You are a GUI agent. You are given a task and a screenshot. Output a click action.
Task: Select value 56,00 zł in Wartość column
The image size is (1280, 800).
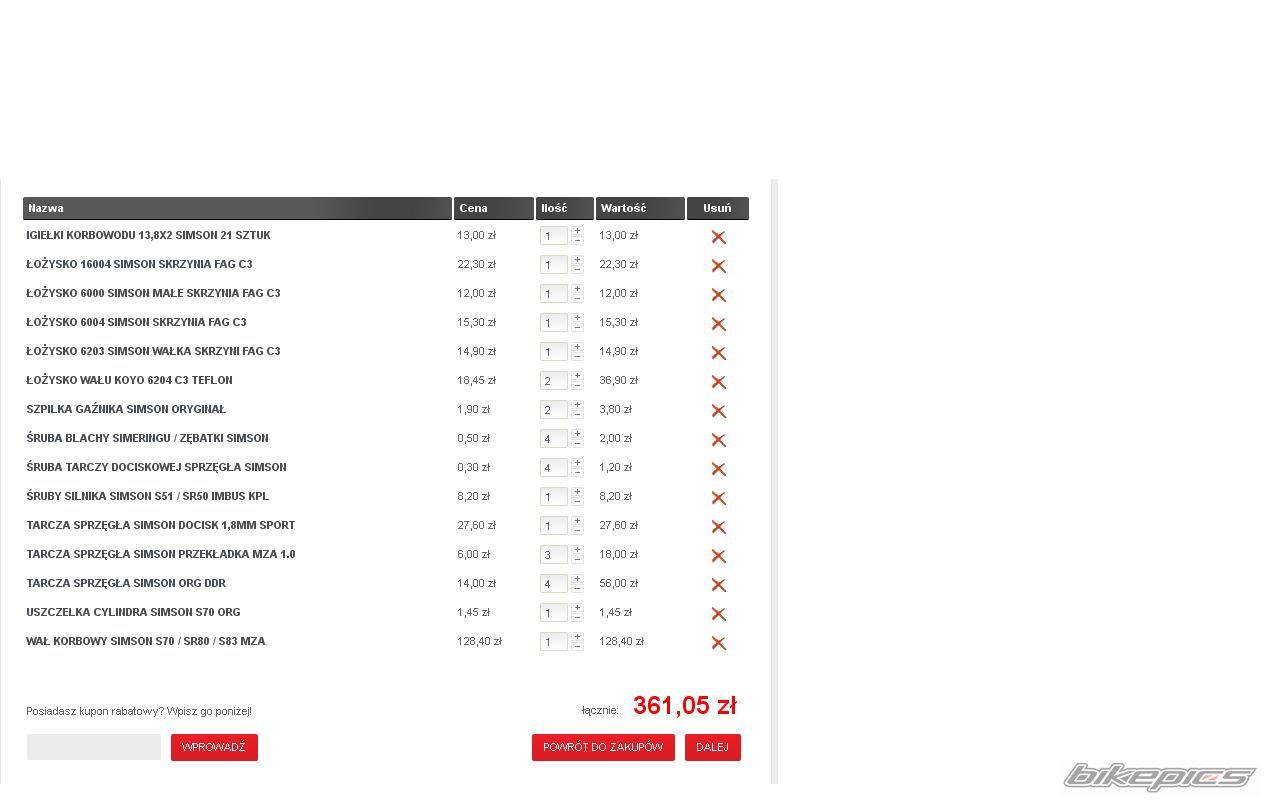(618, 583)
